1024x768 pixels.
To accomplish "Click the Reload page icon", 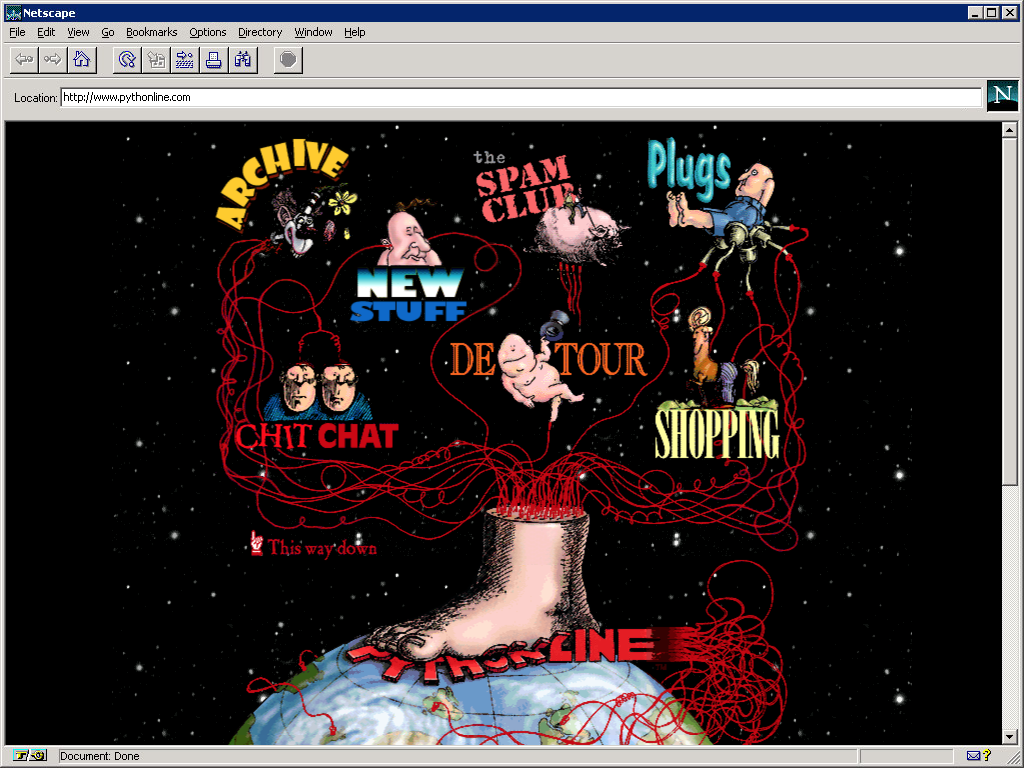I will 125,59.
